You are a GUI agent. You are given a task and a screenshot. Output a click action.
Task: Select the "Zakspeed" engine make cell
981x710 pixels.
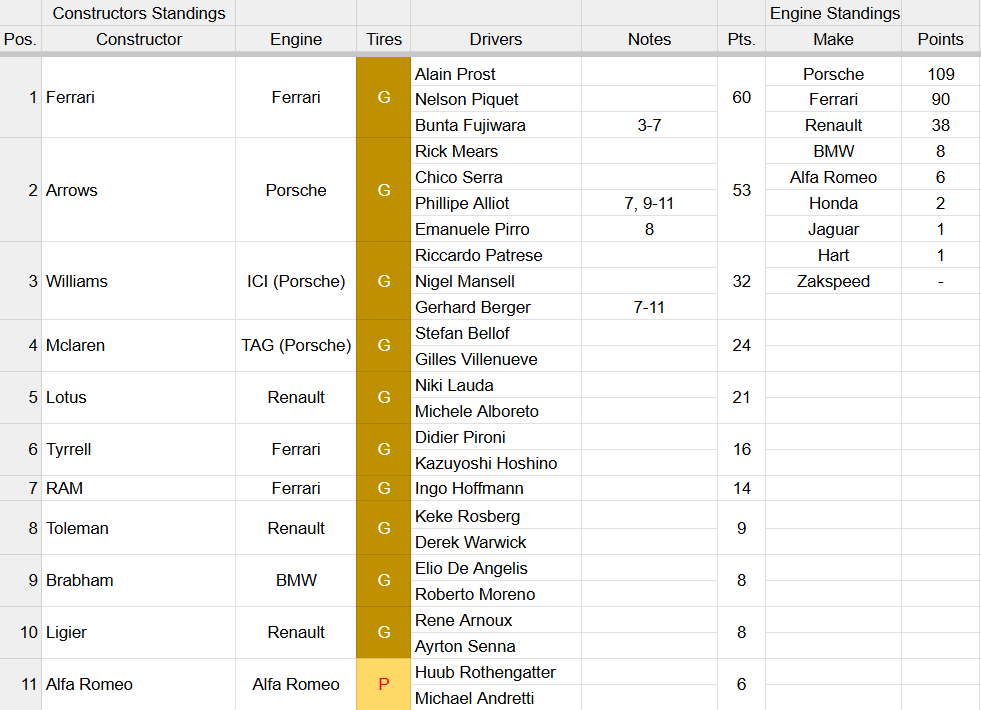pos(833,281)
